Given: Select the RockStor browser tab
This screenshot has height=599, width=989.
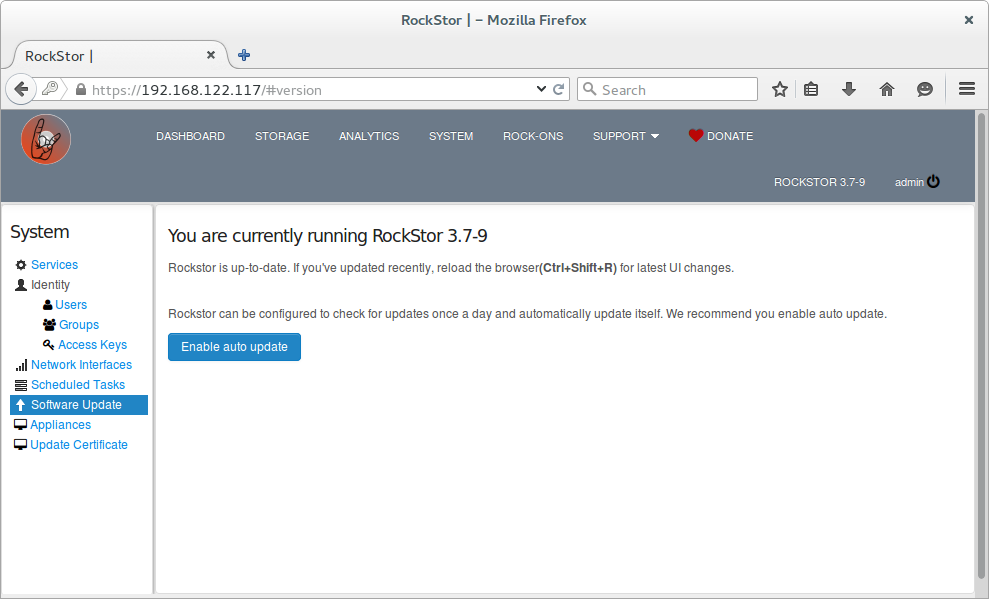Looking at the screenshot, I should (120, 55).
